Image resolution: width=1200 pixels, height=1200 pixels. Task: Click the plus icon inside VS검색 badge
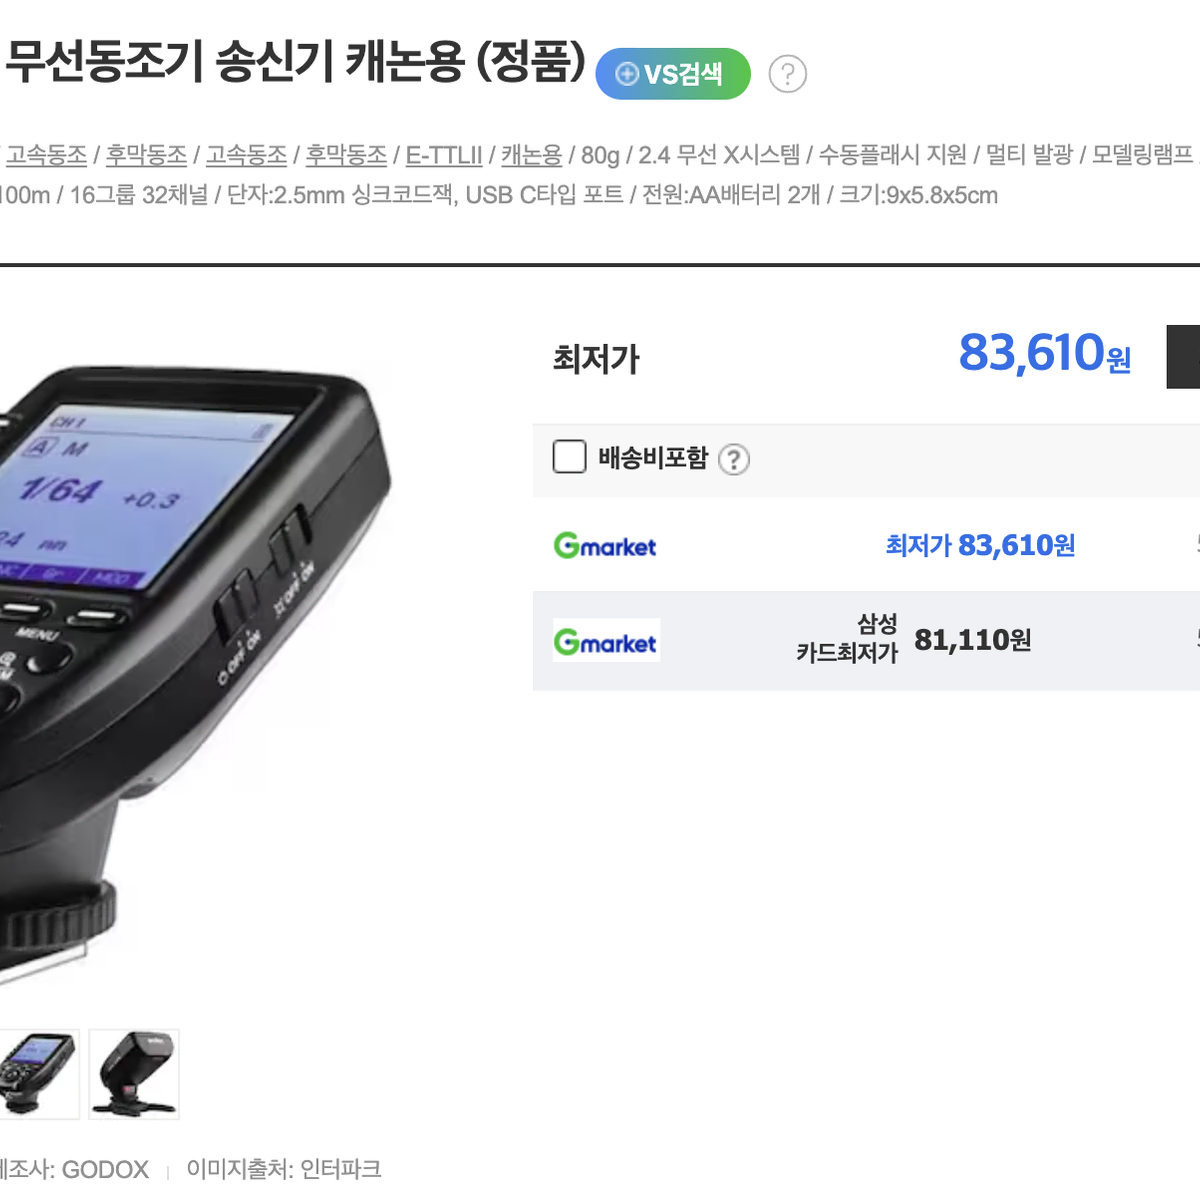627,74
